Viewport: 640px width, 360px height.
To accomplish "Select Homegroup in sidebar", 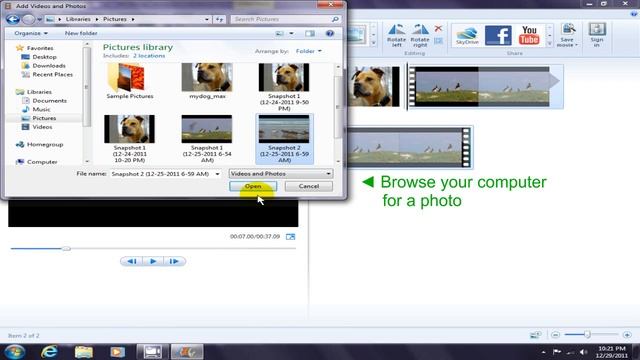I will (44, 144).
